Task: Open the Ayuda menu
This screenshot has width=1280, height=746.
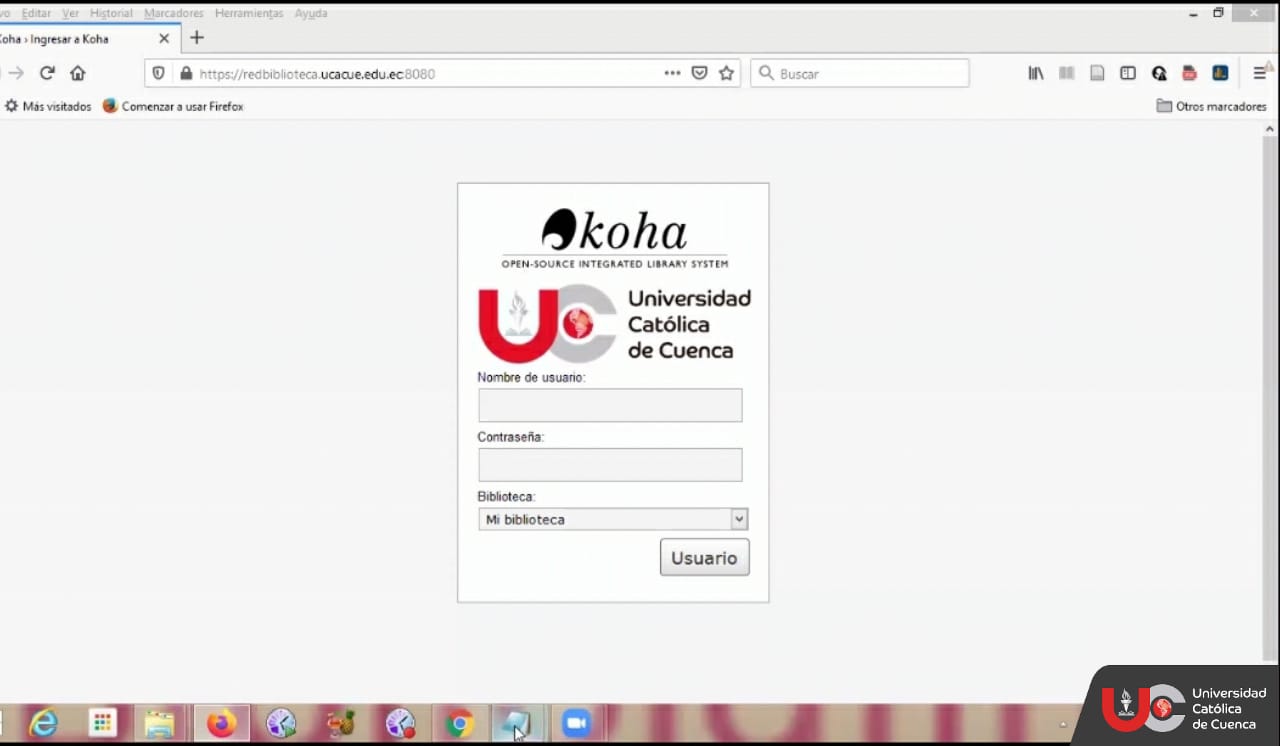Action: (x=311, y=13)
